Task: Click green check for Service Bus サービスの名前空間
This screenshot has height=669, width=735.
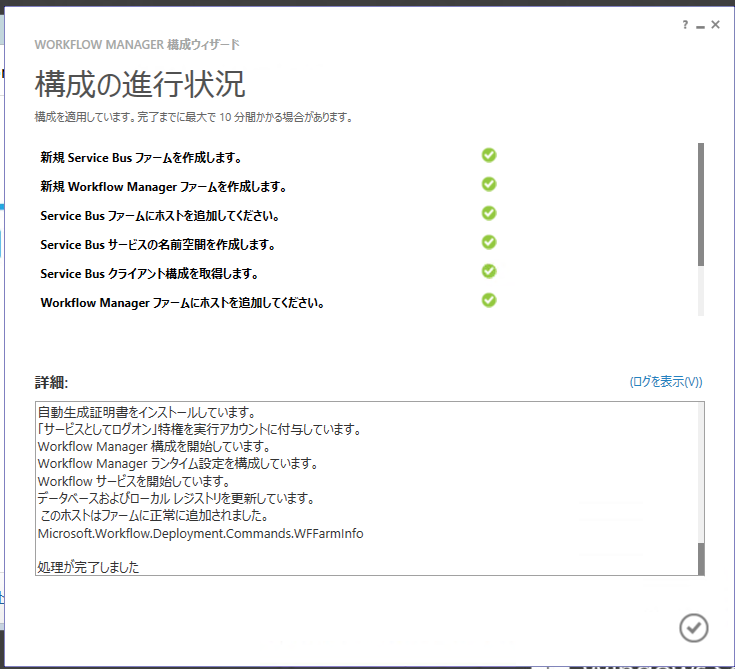Action: coord(489,242)
